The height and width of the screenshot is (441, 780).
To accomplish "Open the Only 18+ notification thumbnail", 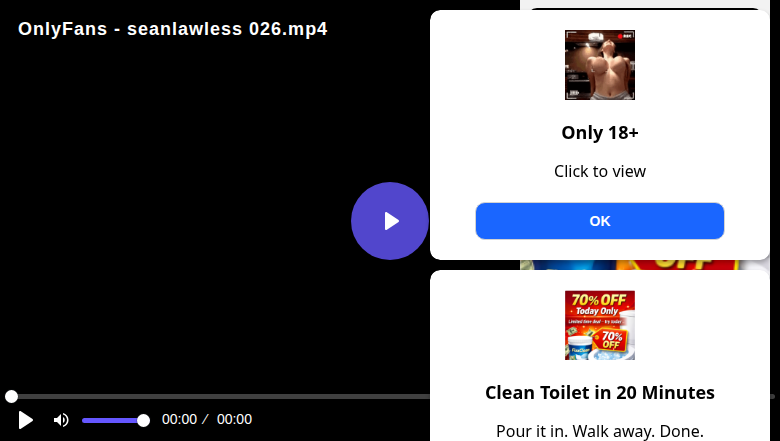I will pyautogui.click(x=599, y=65).
